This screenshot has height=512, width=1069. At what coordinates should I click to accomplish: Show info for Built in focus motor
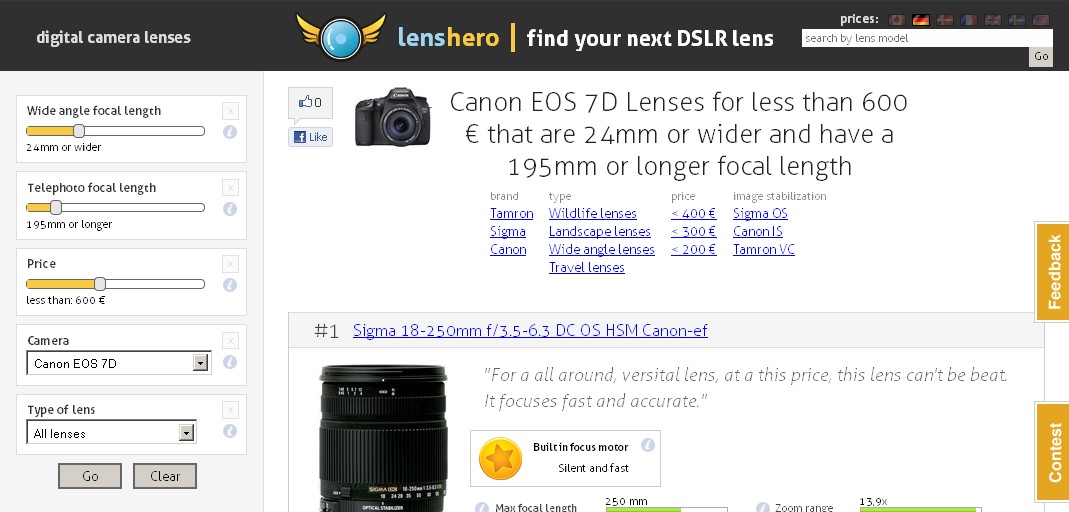[x=648, y=445]
